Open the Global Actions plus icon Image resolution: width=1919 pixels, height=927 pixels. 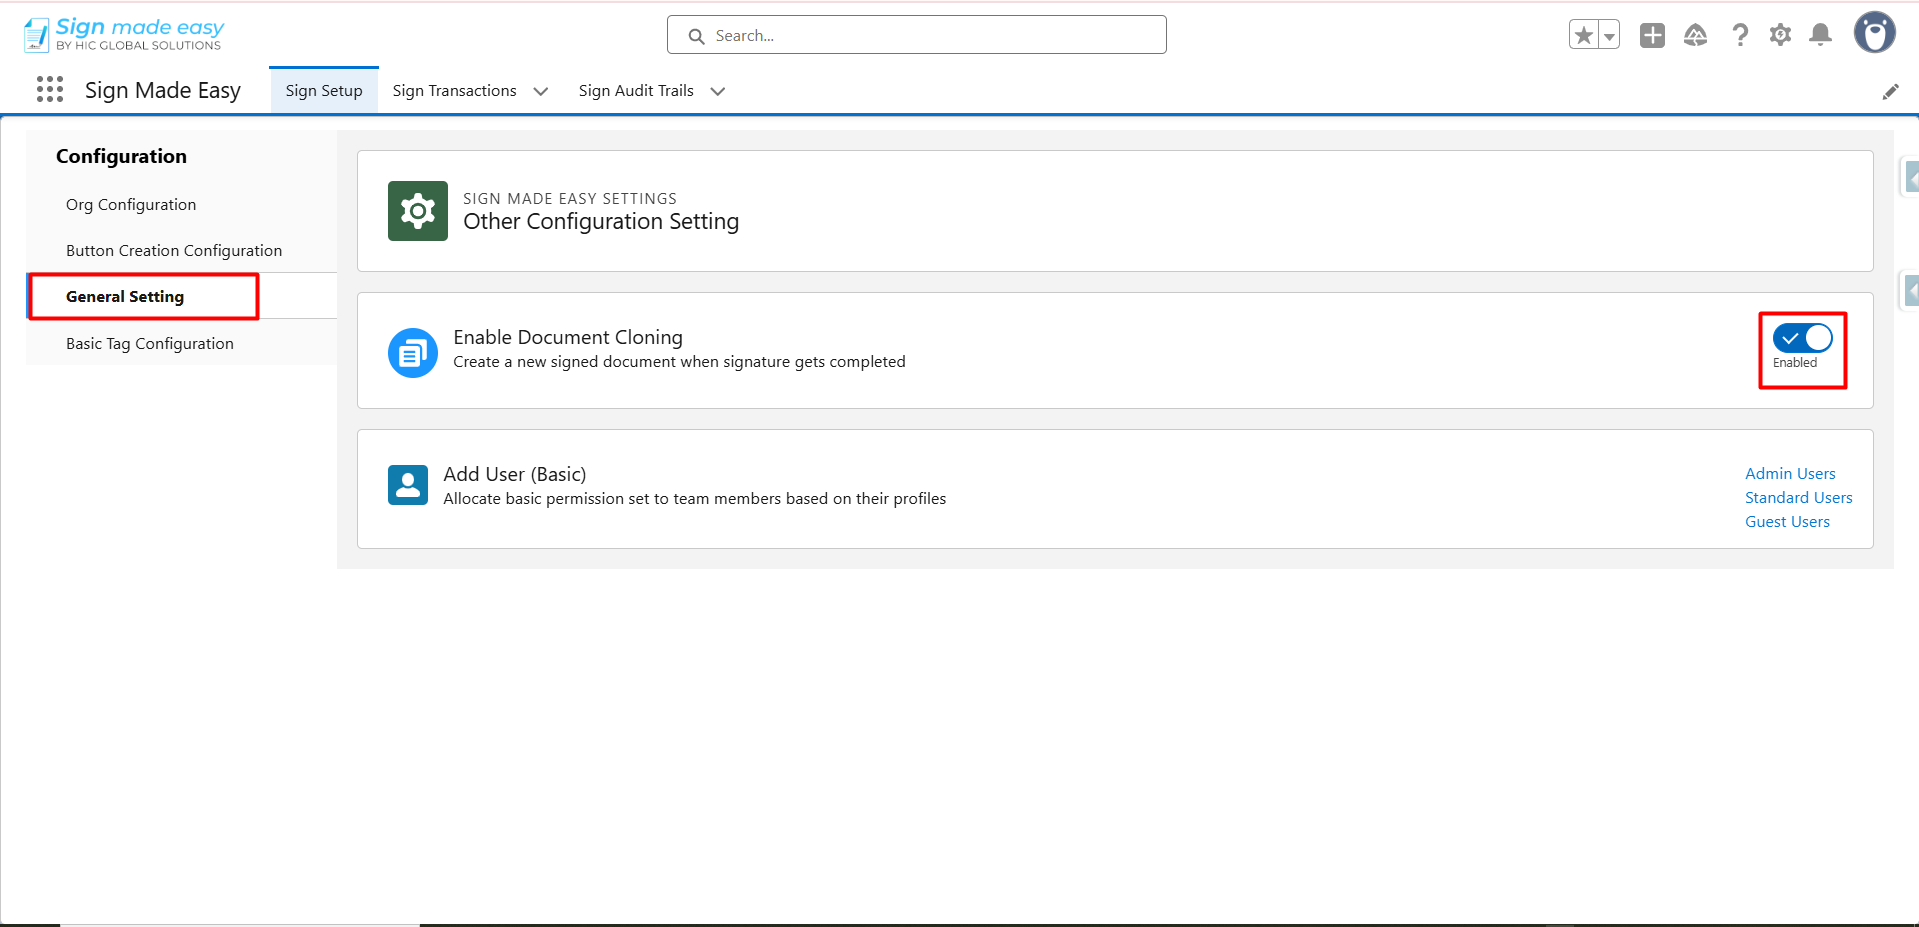pos(1652,36)
